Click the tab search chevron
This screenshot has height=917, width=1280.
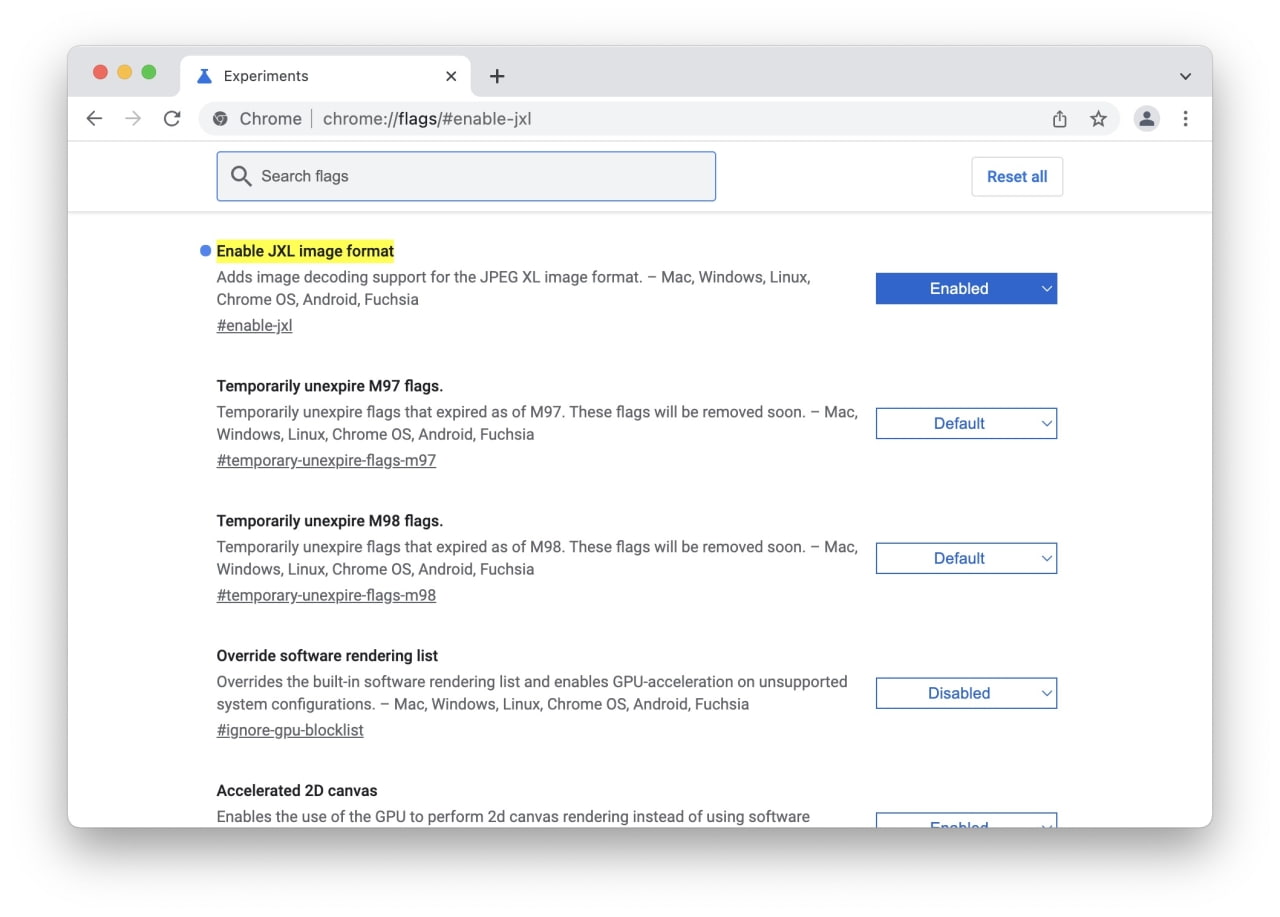click(1185, 76)
